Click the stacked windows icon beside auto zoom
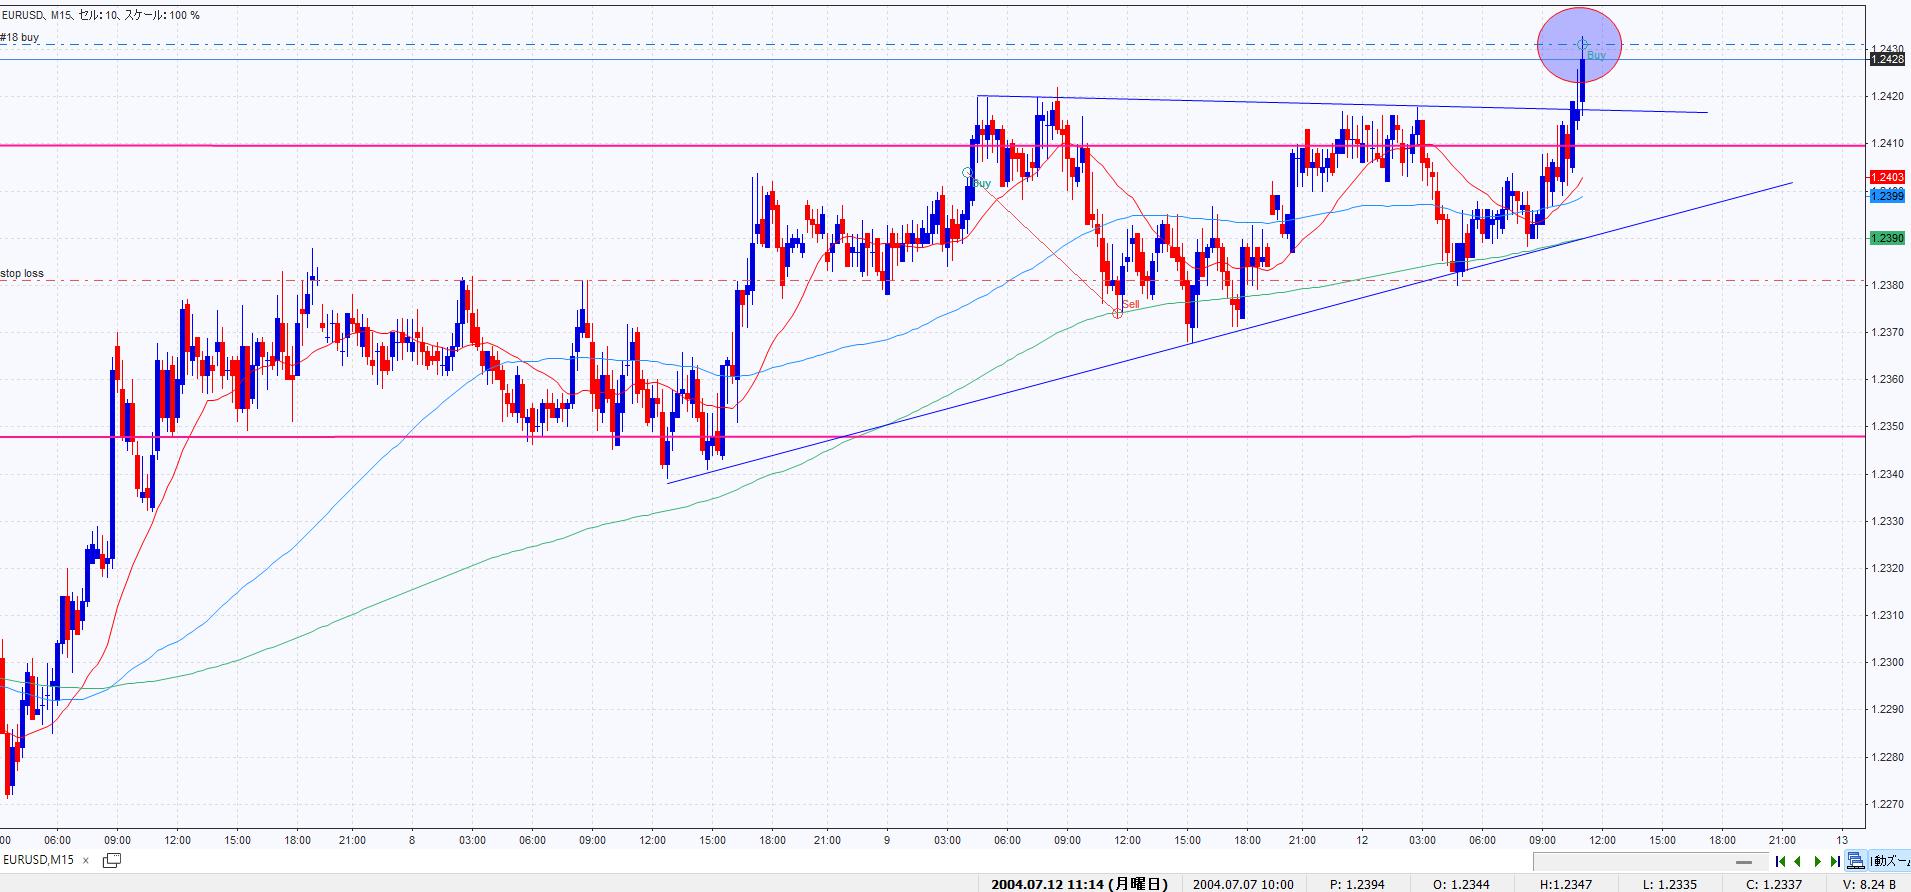This screenshot has height=892, width=1911. click(x=1856, y=861)
